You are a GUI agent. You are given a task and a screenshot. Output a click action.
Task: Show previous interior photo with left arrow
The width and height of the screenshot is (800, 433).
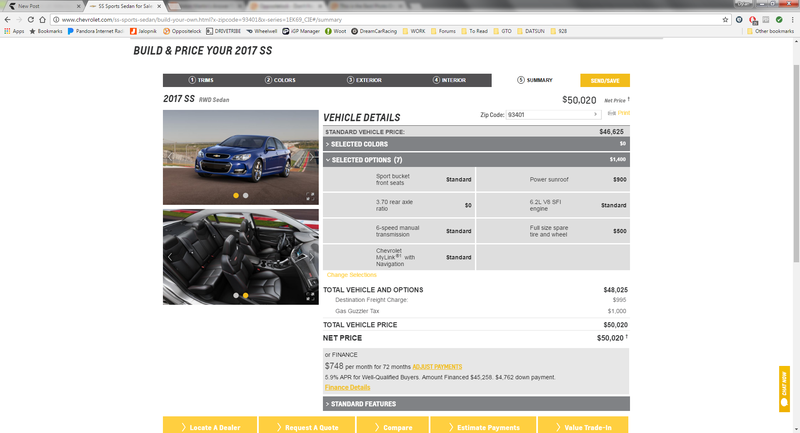[170, 257]
